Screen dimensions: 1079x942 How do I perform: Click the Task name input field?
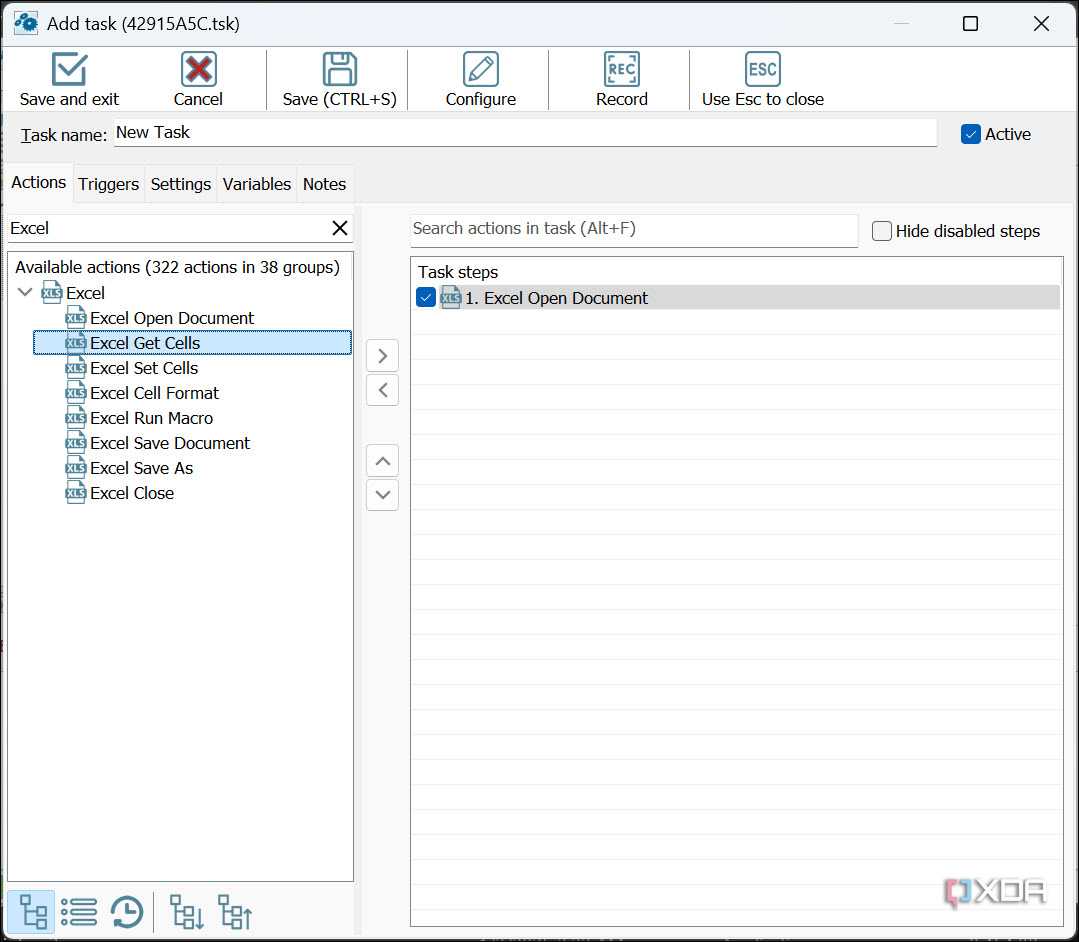coord(525,133)
